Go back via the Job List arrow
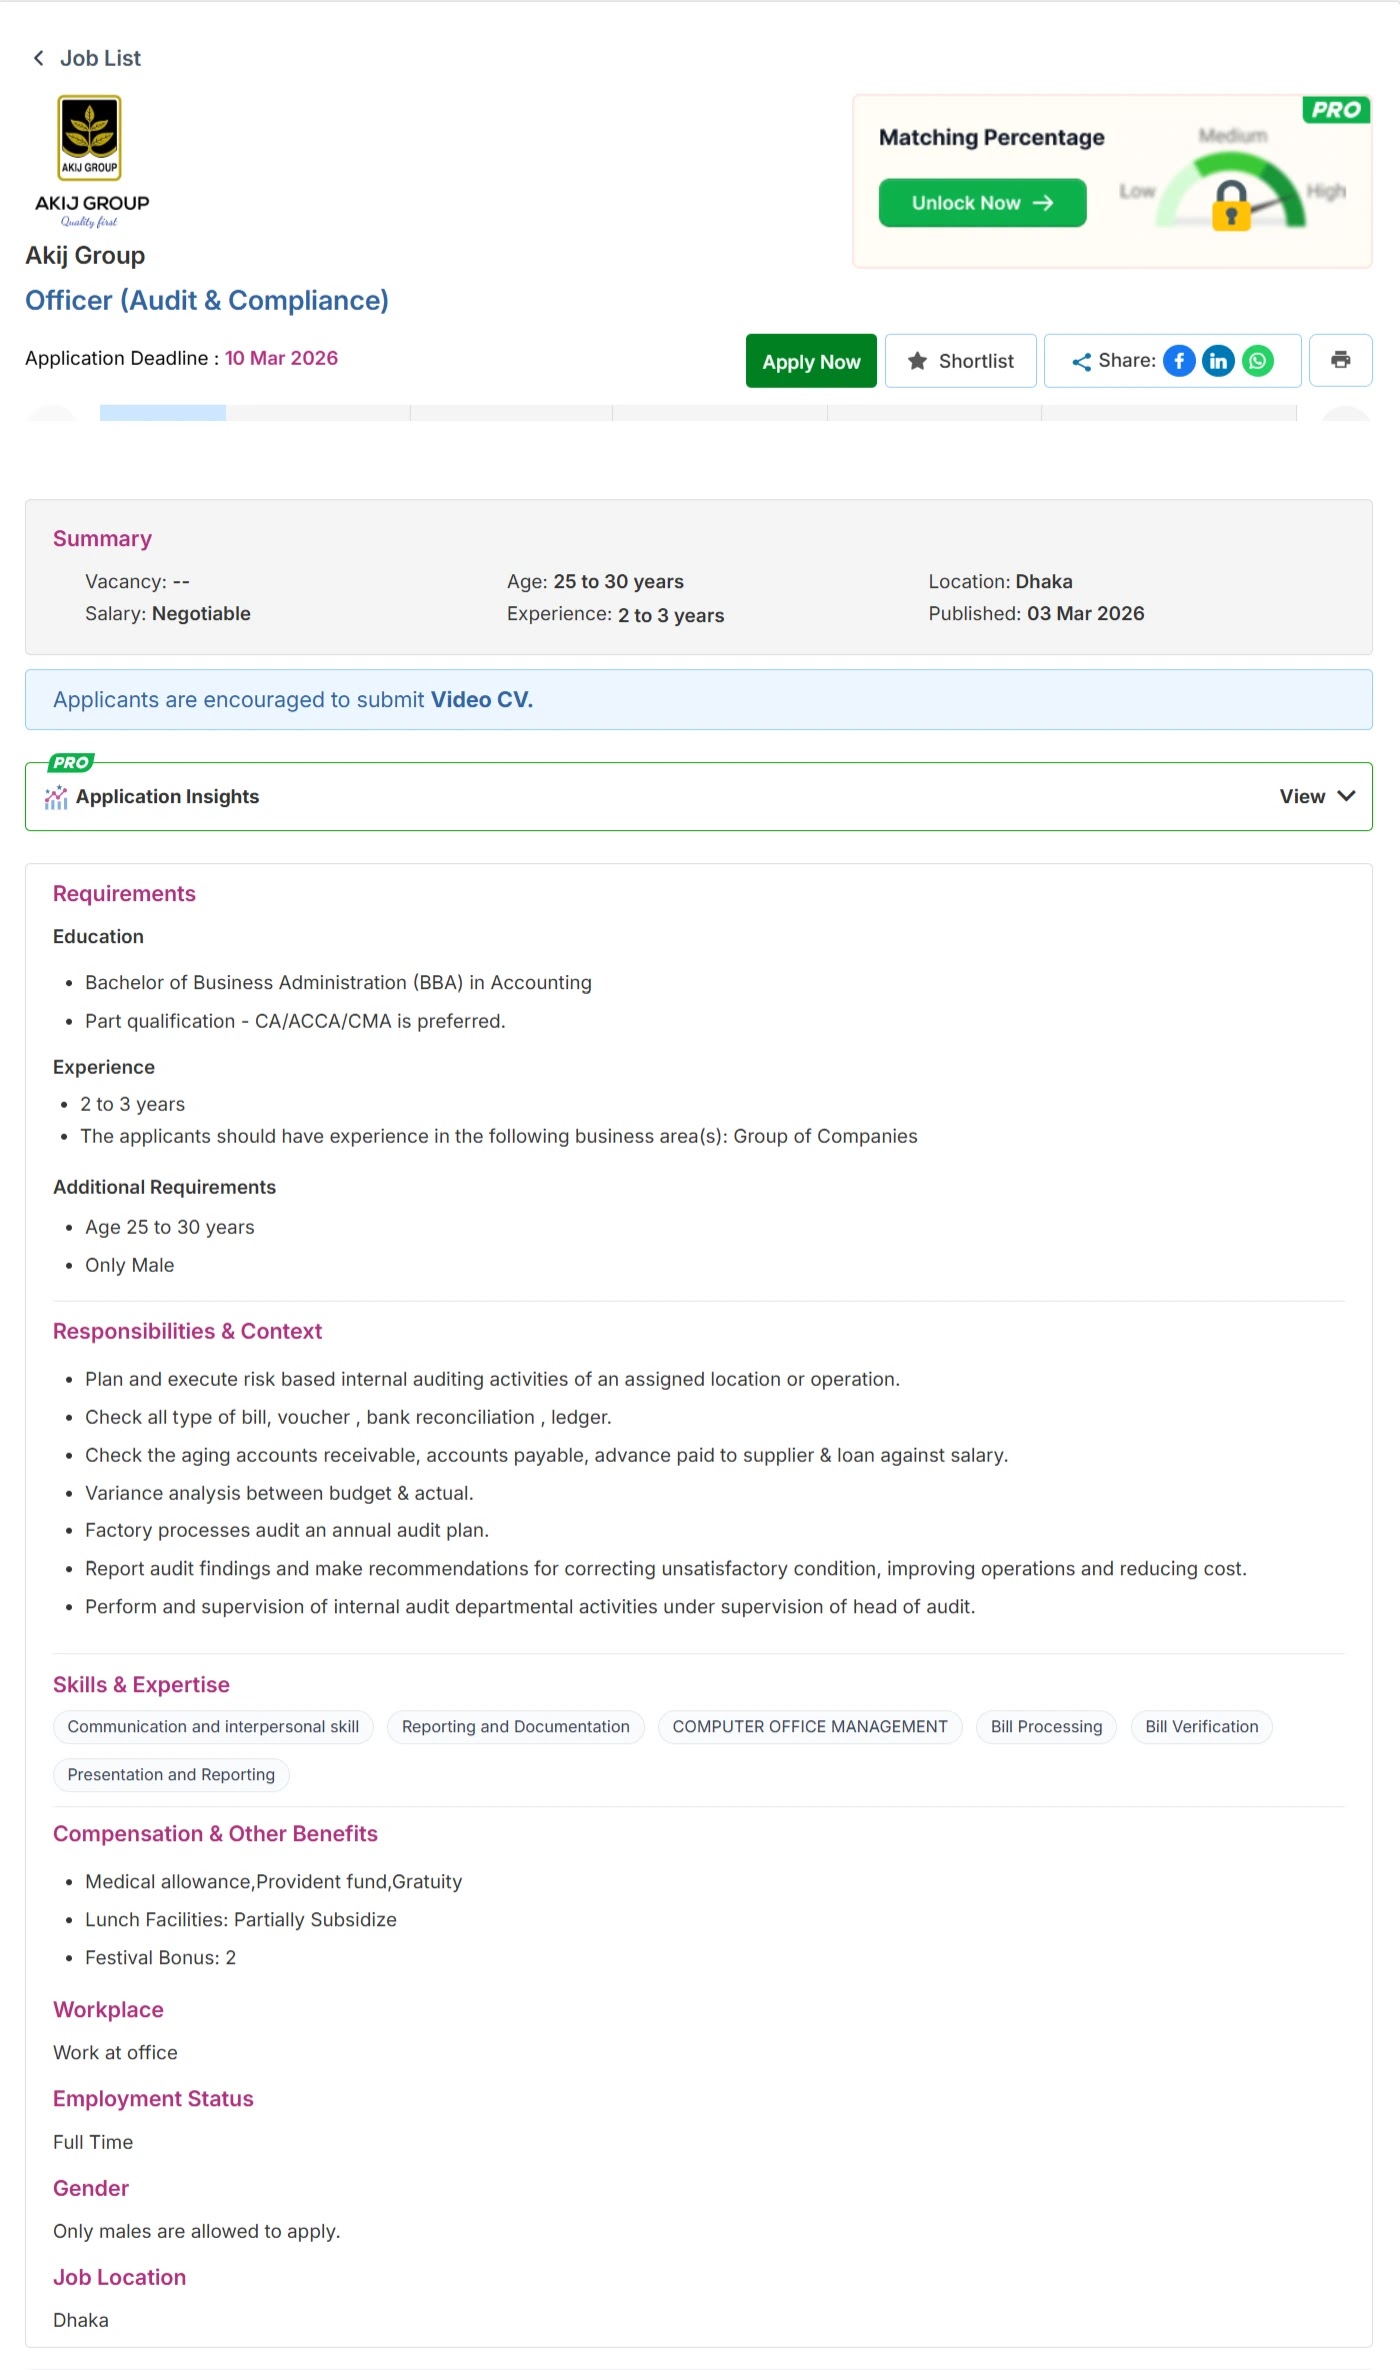Viewport: 1400px width, 2370px height. pos(39,58)
